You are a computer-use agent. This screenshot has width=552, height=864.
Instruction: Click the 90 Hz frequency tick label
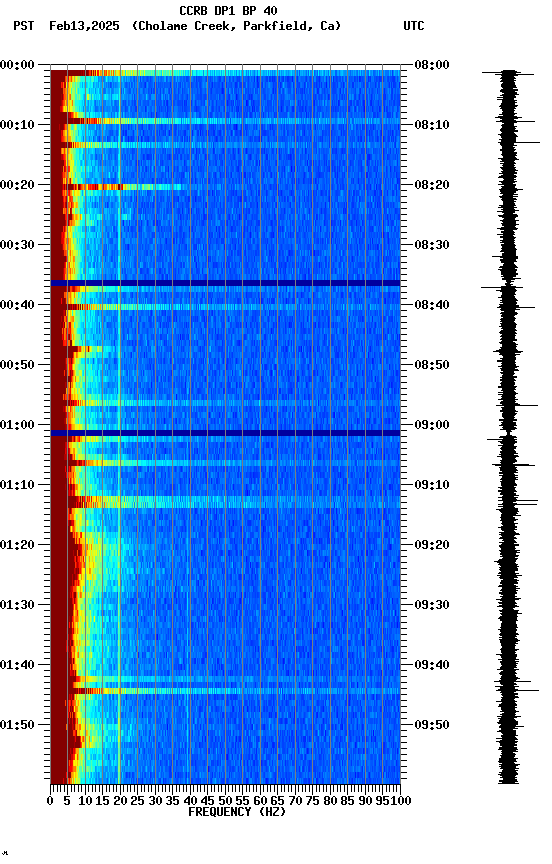pos(365,801)
